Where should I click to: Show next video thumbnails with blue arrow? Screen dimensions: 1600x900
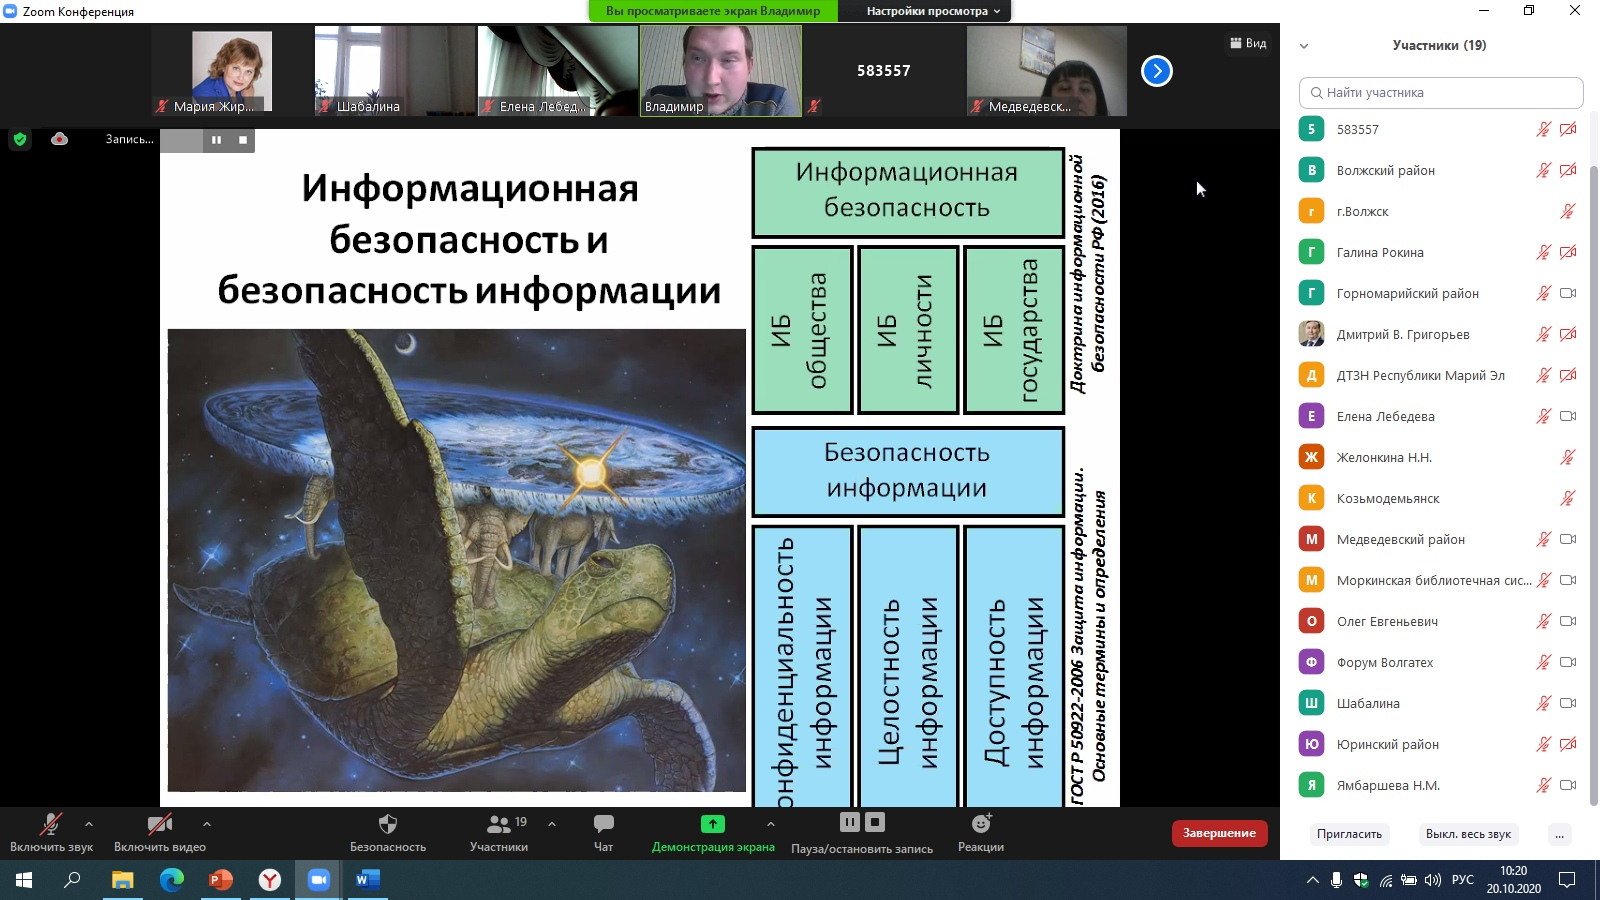[x=1157, y=71]
